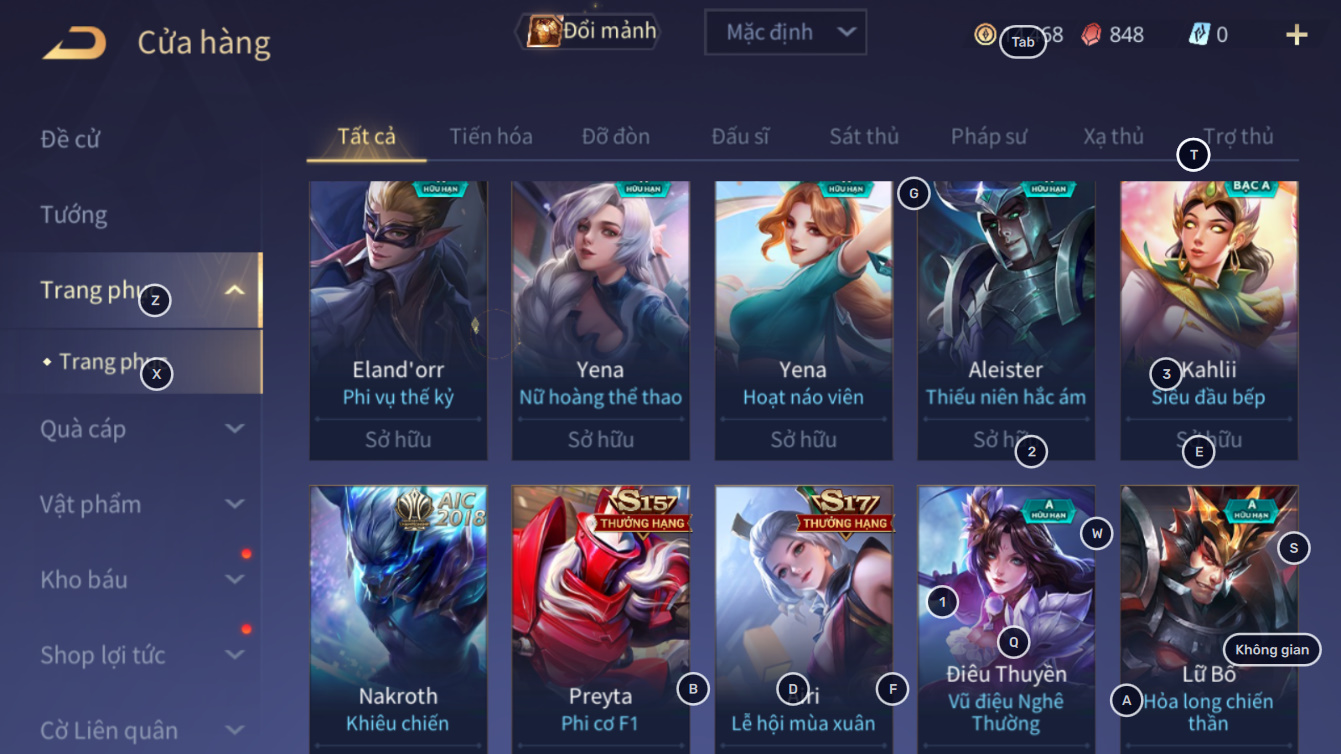Select Eland'orr Phi vụ thế kỷ skin card
The image size is (1341, 754).
tap(398, 320)
